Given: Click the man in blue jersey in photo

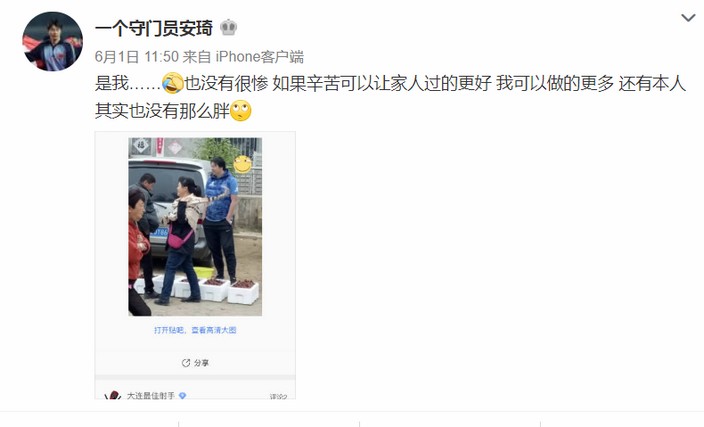Looking at the screenshot, I should point(220,220).
